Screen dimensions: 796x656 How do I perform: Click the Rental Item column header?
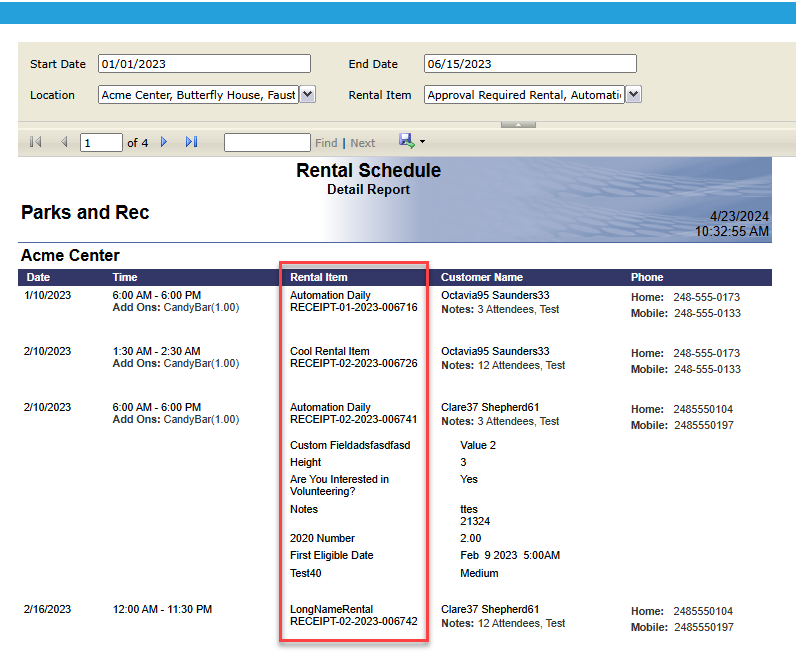click(x=319, y=277)
